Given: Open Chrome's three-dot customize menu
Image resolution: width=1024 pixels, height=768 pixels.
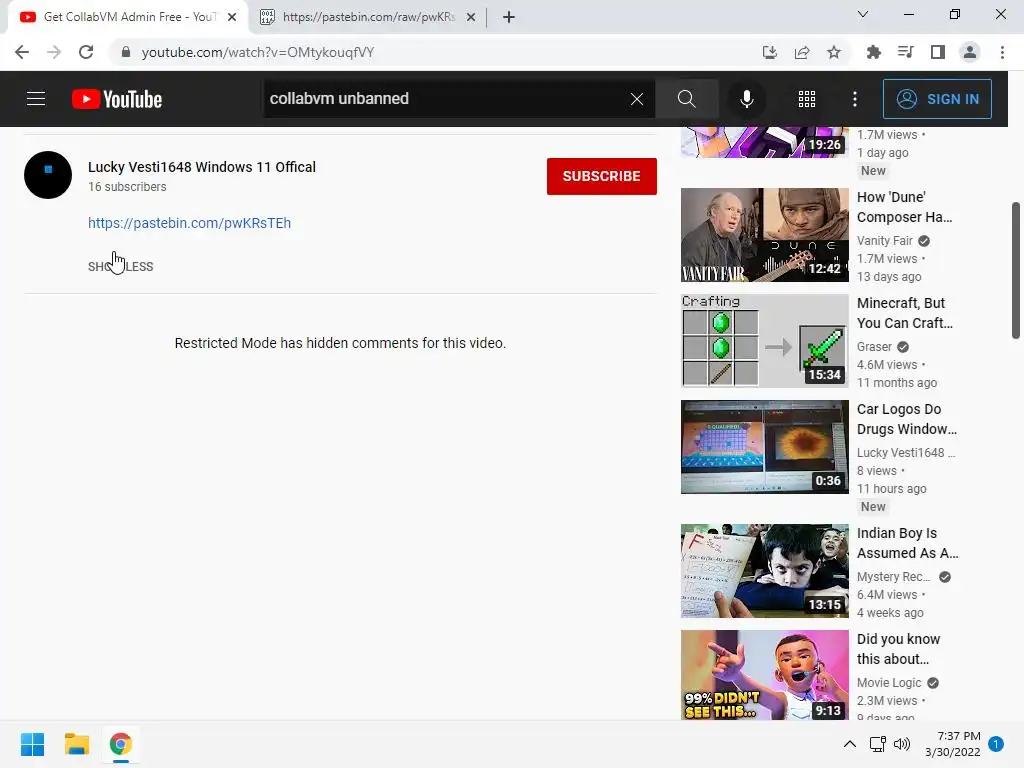Looking at the screenshot, I should coord(1002,52).
